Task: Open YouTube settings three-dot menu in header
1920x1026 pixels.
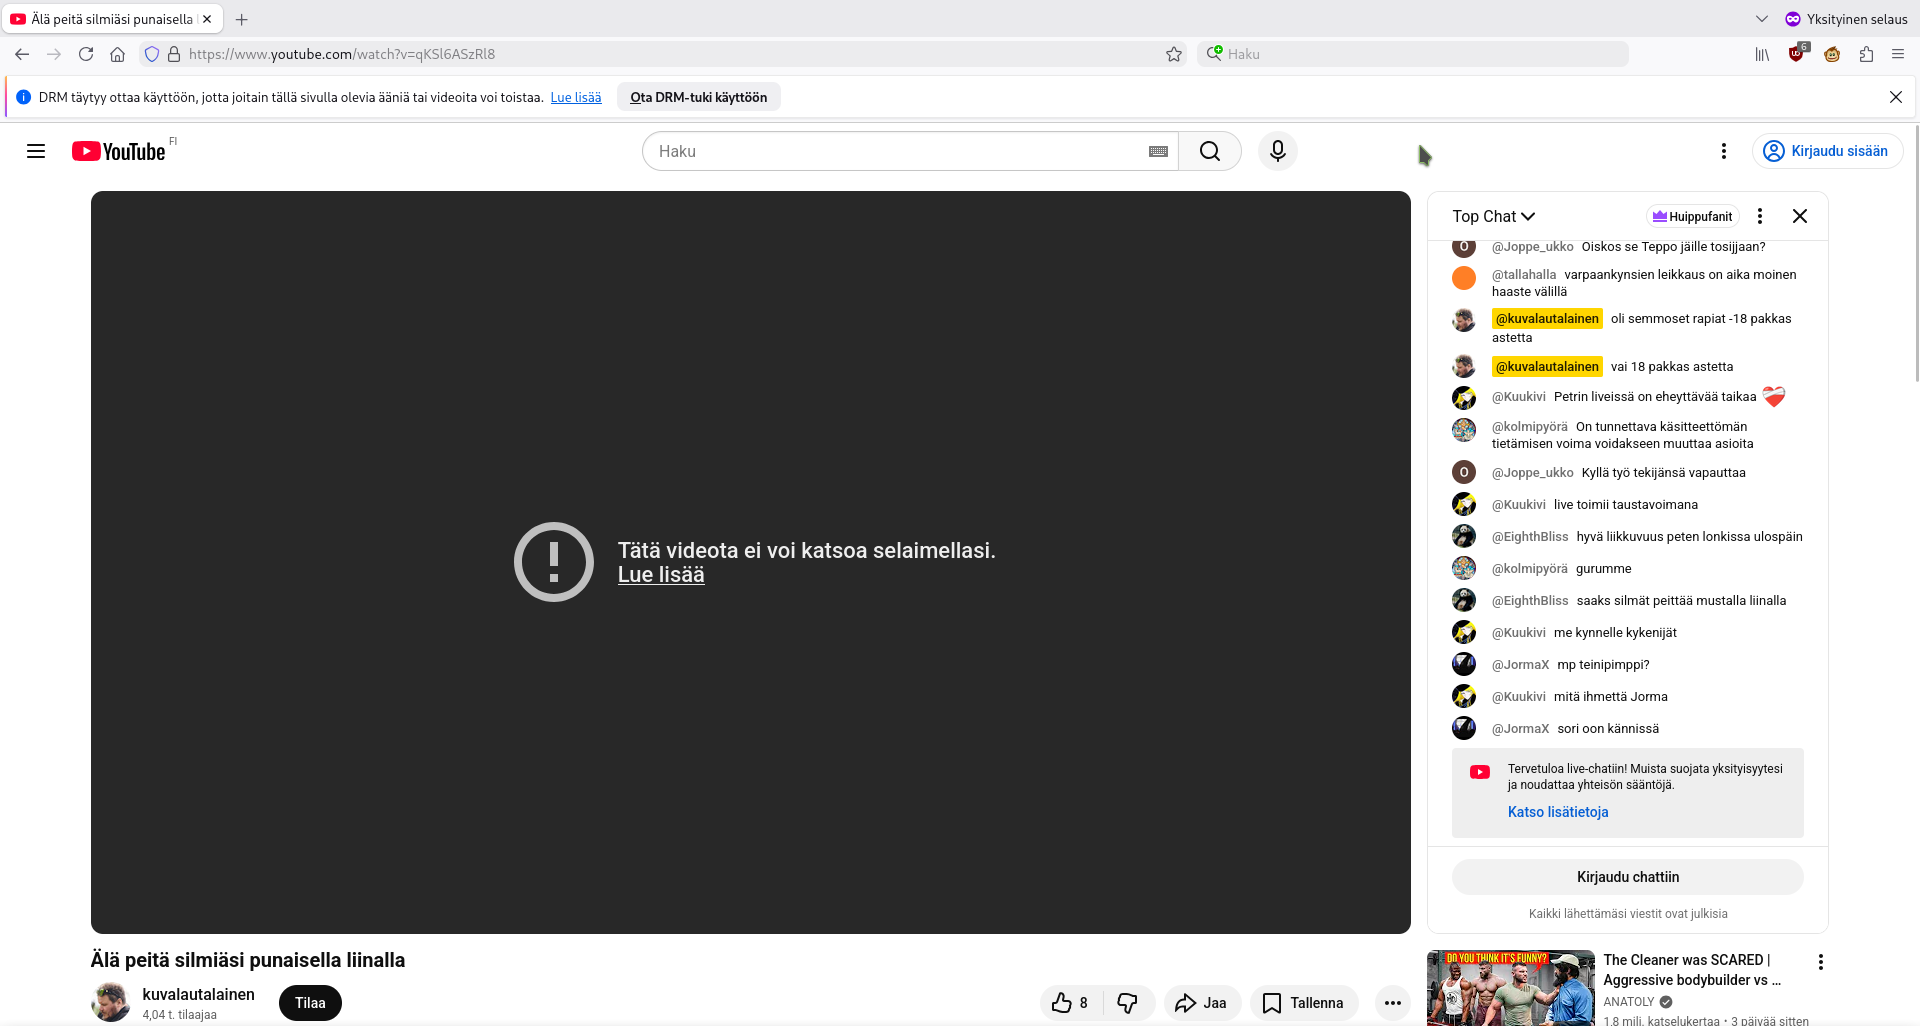Action: (x=1723, y=151)
